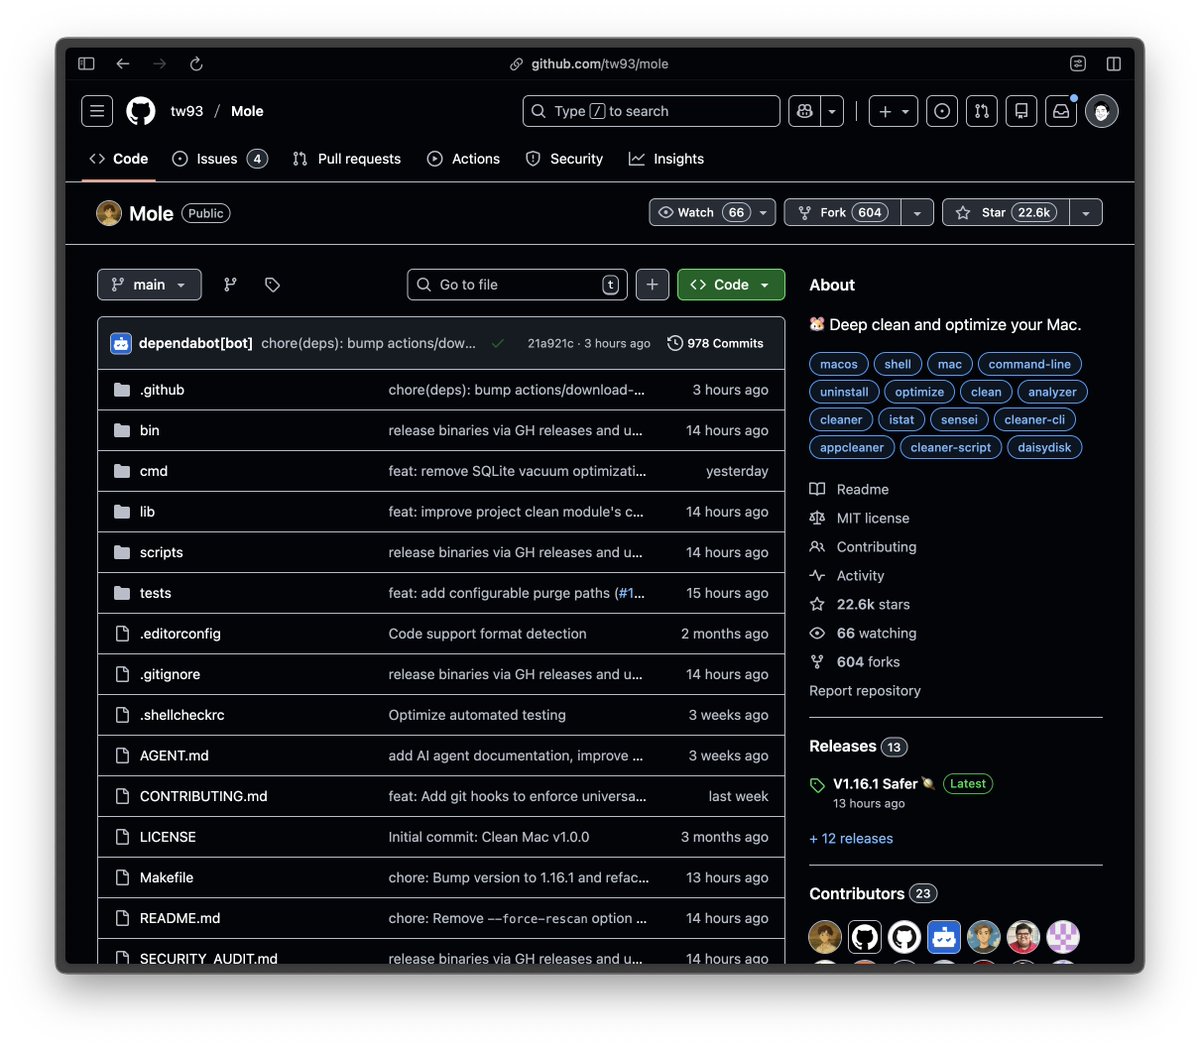Open the README.md file
1200x1047 pixels.
coord(180,918)
